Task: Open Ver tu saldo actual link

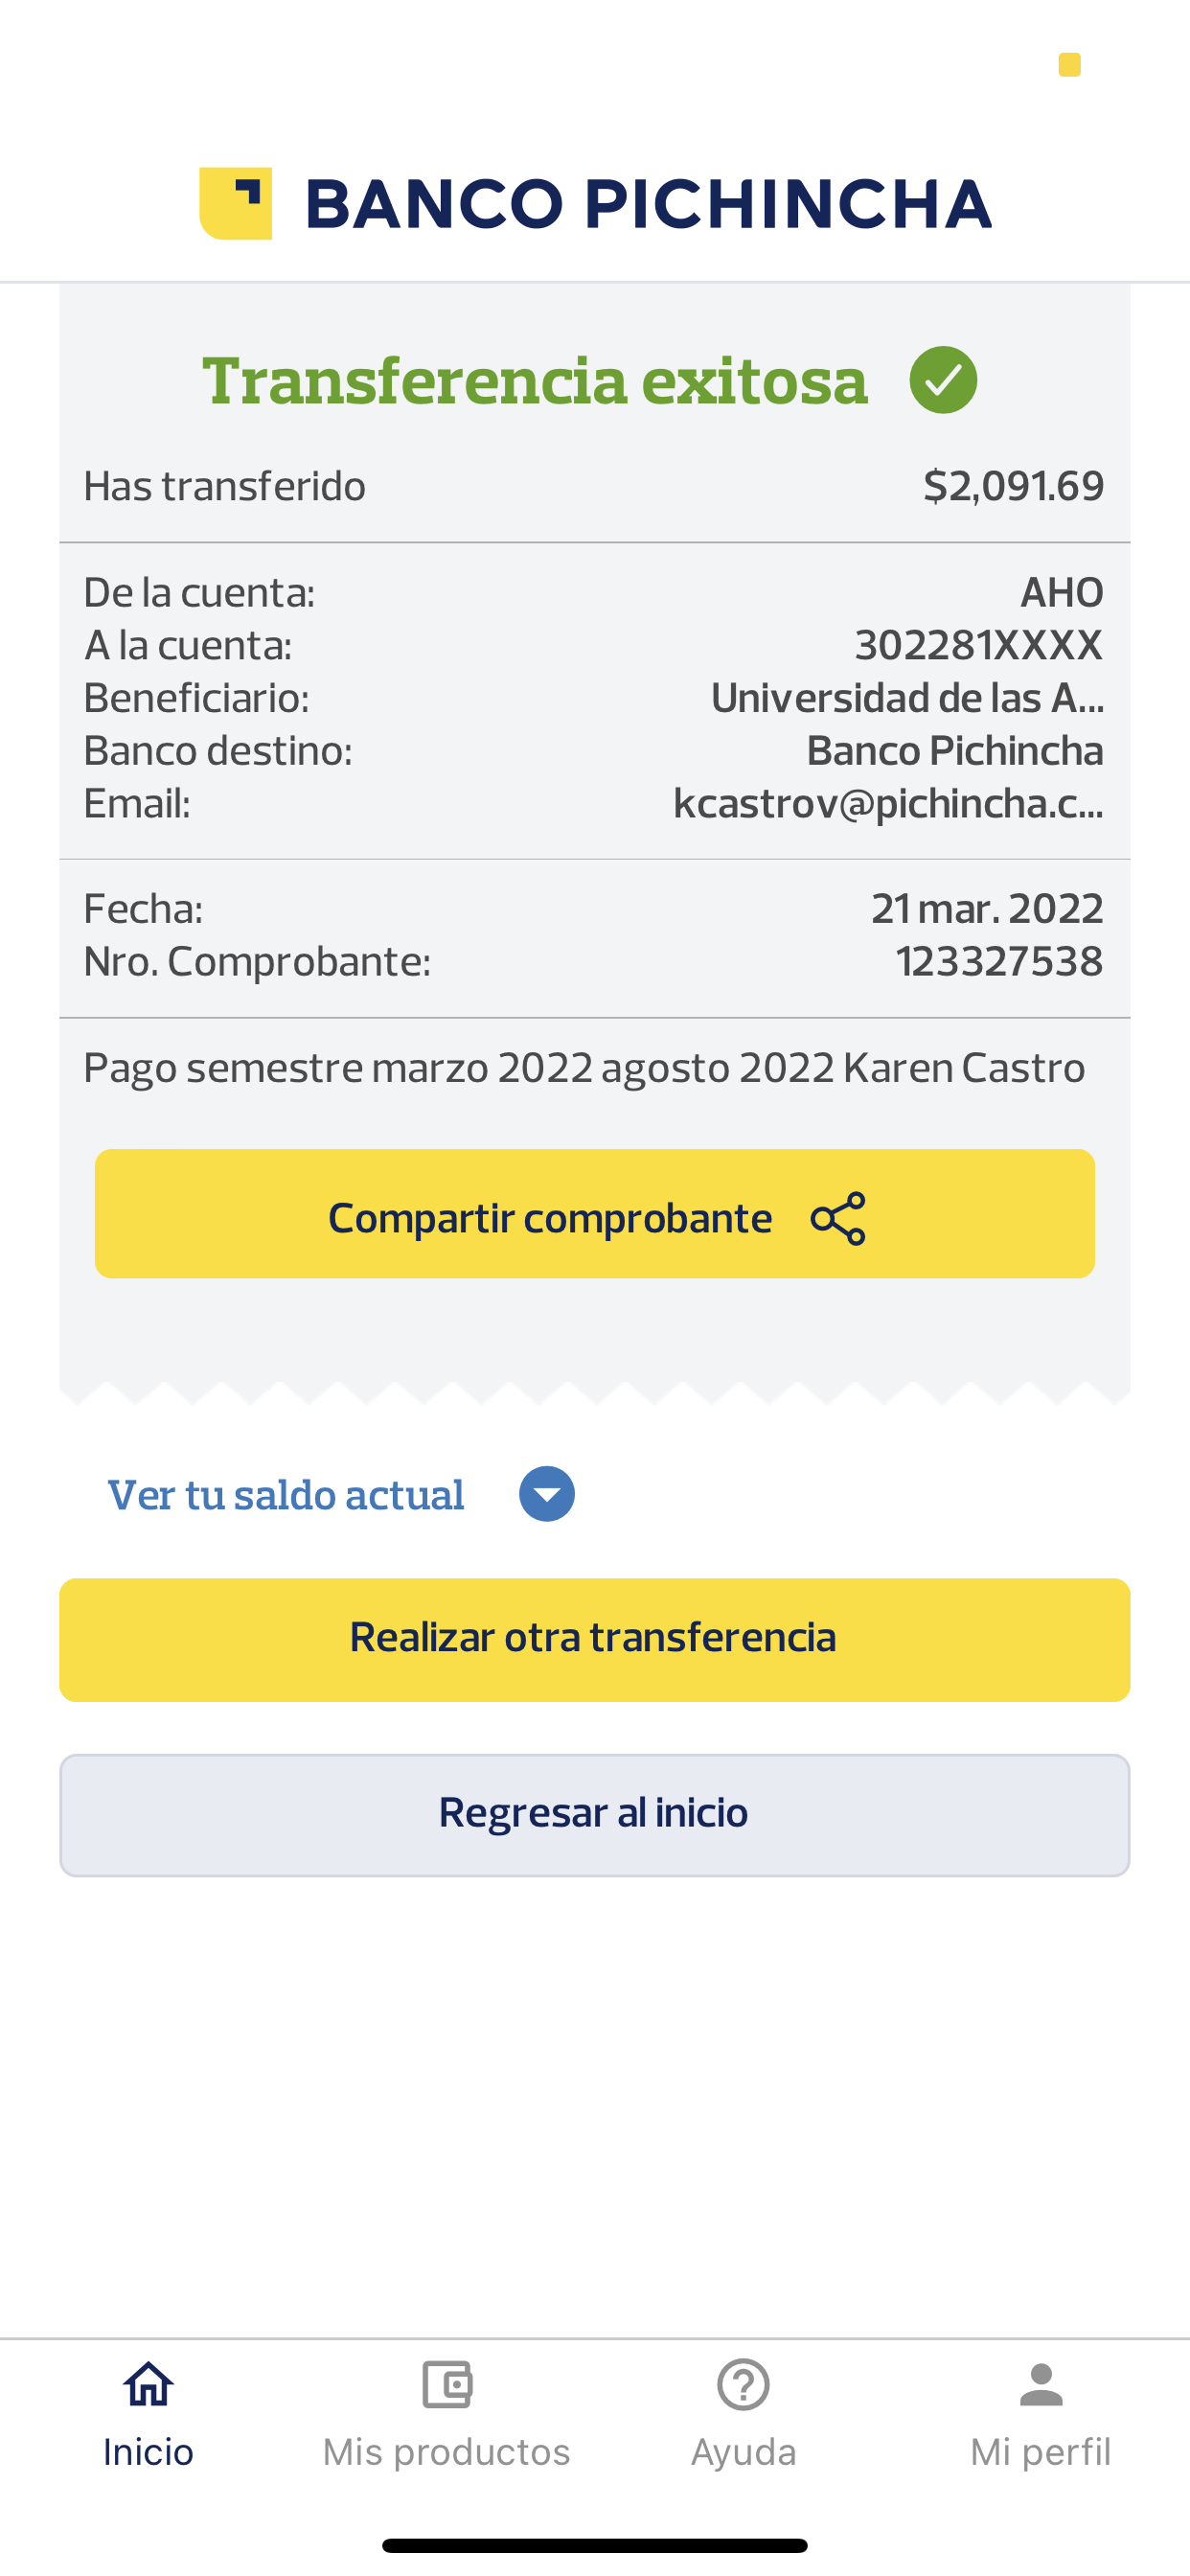Action: pos(286,1495)
